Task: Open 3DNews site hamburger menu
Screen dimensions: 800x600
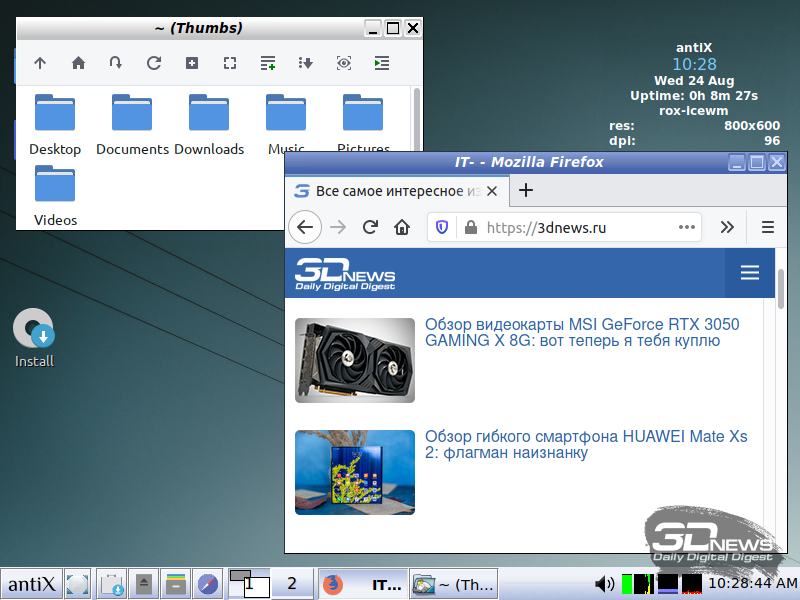Action: tap(749, 272)
